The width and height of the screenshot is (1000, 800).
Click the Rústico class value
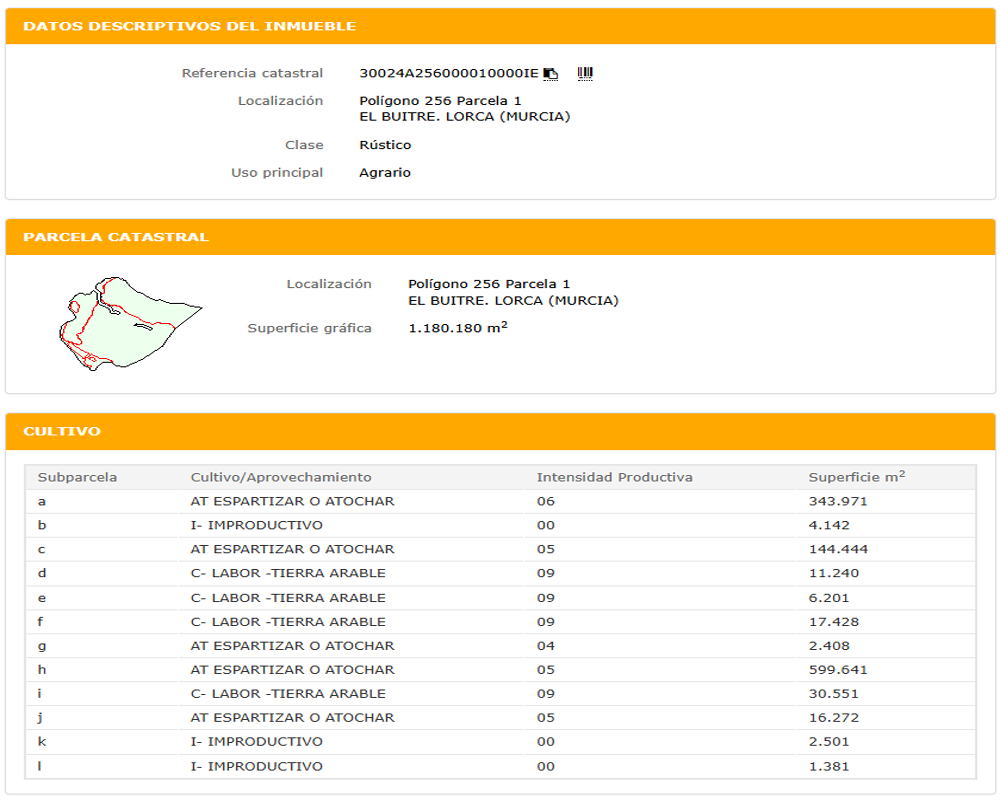[x=385, y=145]
